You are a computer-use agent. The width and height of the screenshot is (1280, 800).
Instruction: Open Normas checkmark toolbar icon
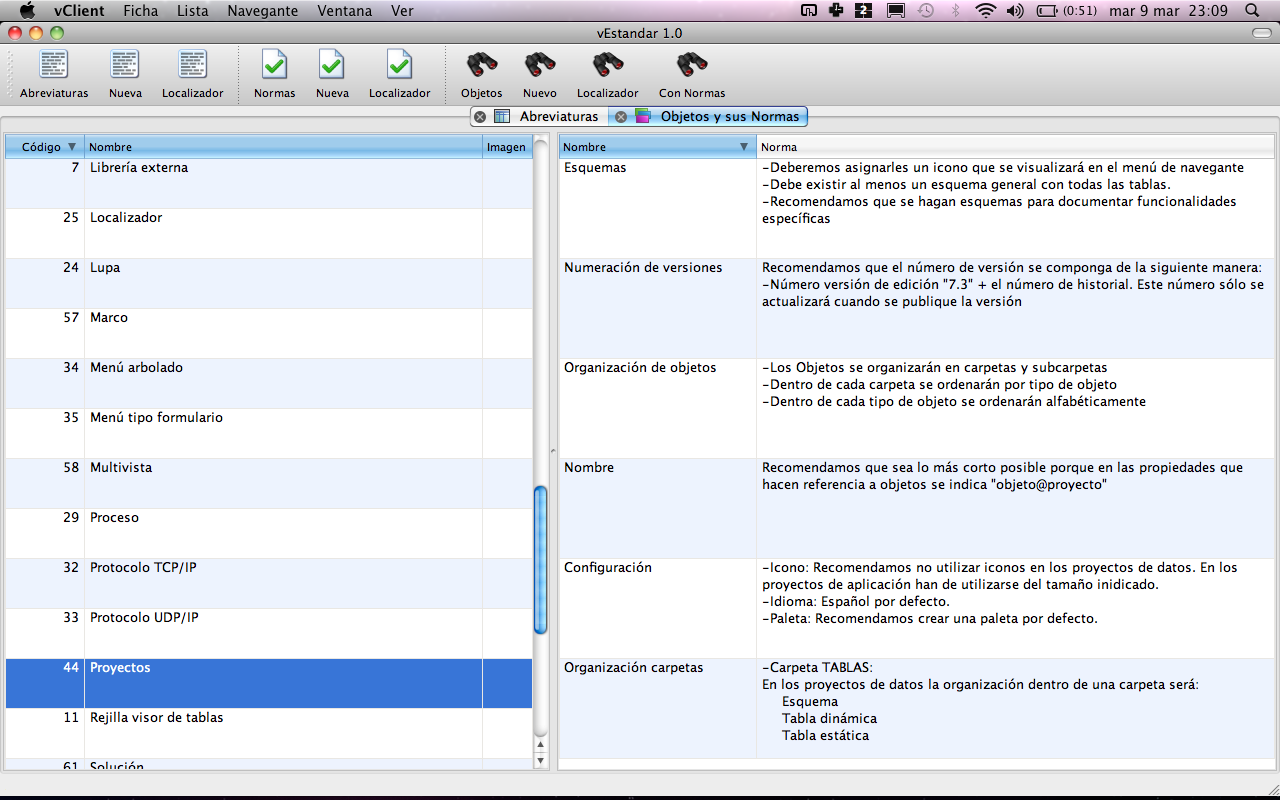point(274,64)
